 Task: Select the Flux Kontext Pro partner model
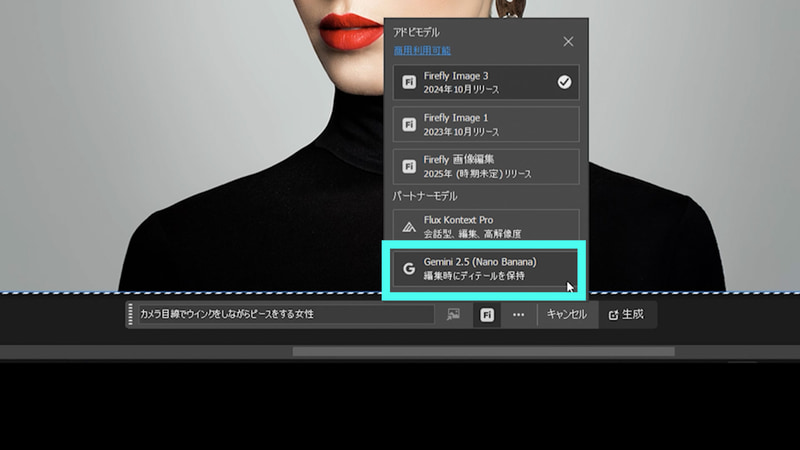tap(486, 227)
